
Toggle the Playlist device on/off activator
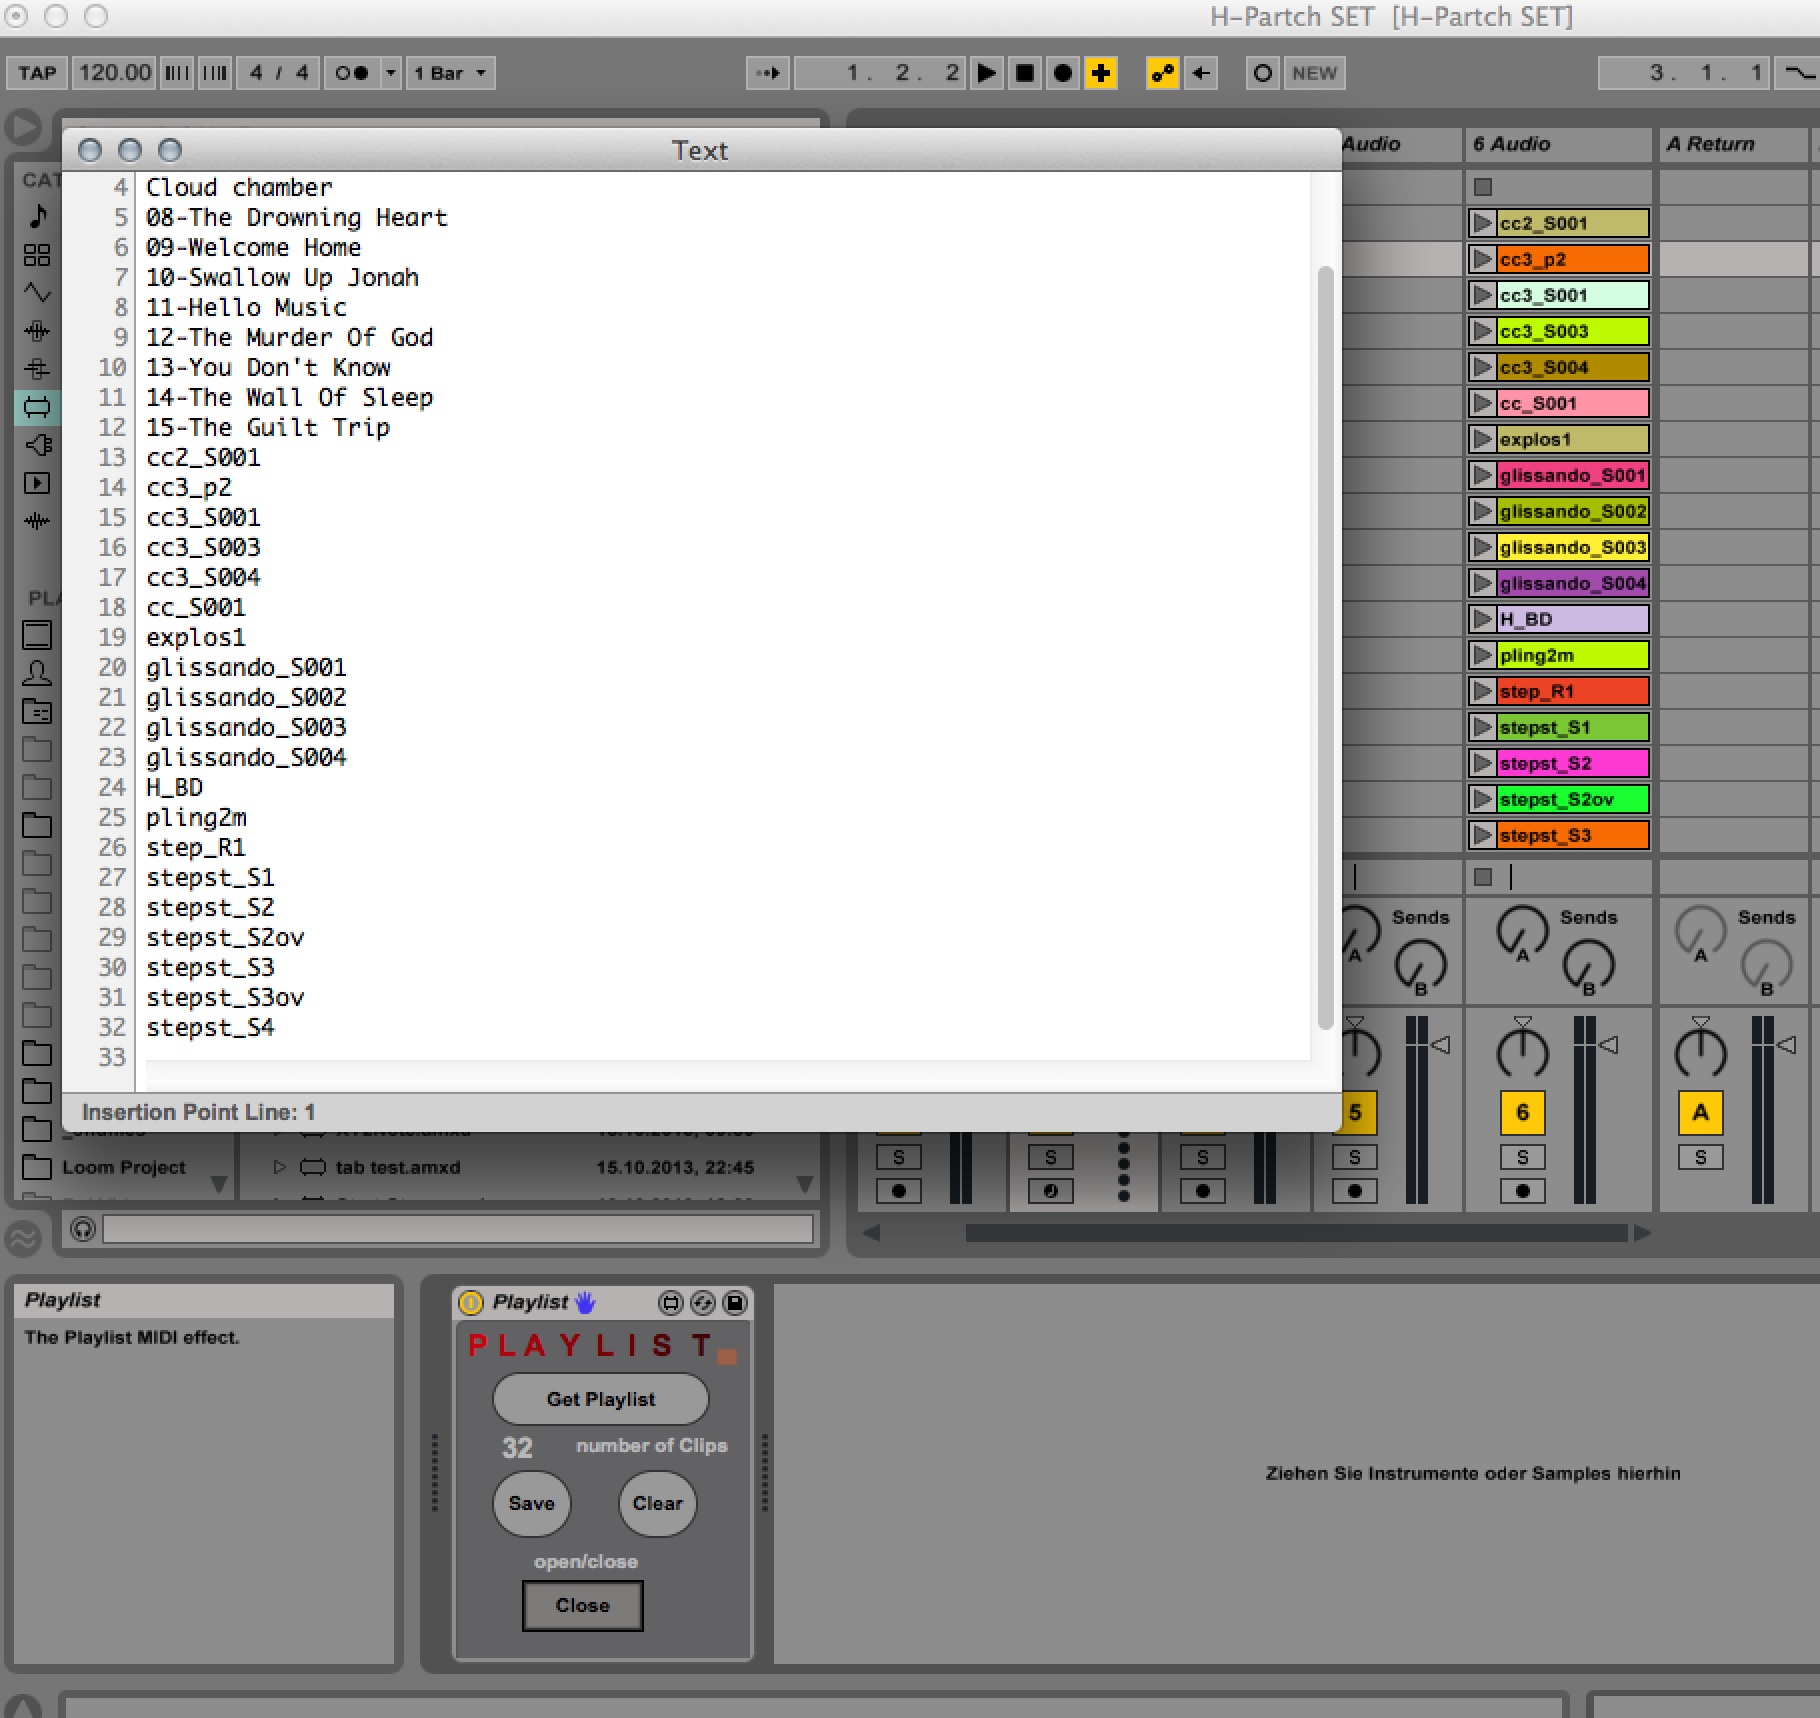pyautogui.click(x=470, y=1302)
